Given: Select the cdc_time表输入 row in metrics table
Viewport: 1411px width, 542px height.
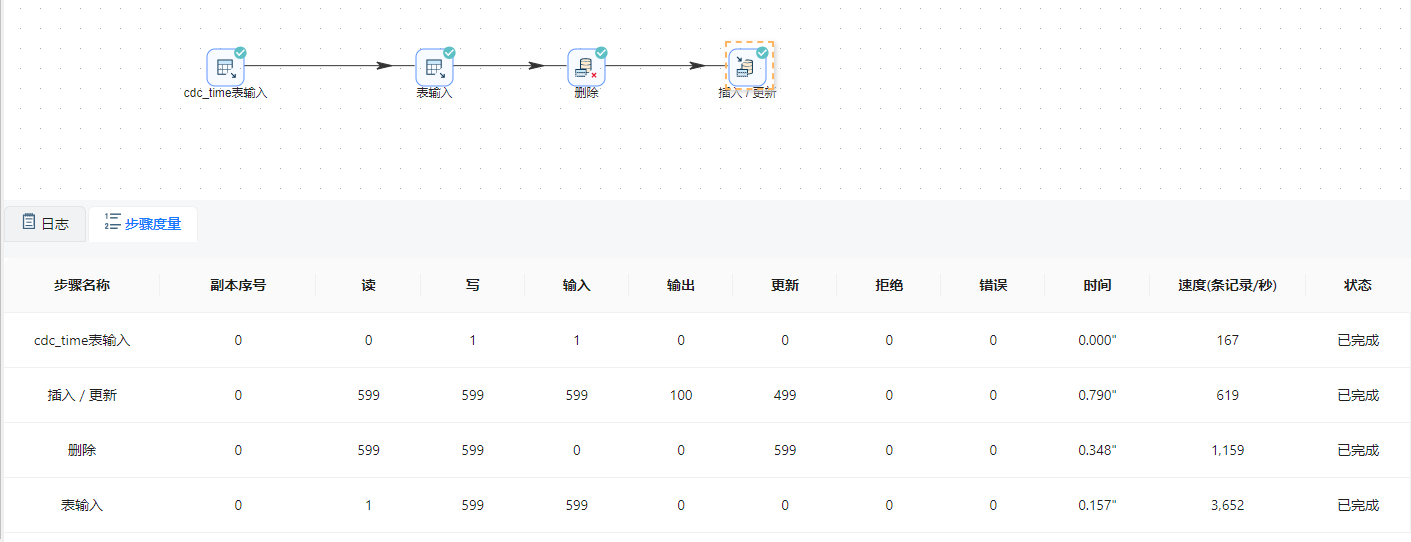Looking at the screenshot, I should click(82, 340).
